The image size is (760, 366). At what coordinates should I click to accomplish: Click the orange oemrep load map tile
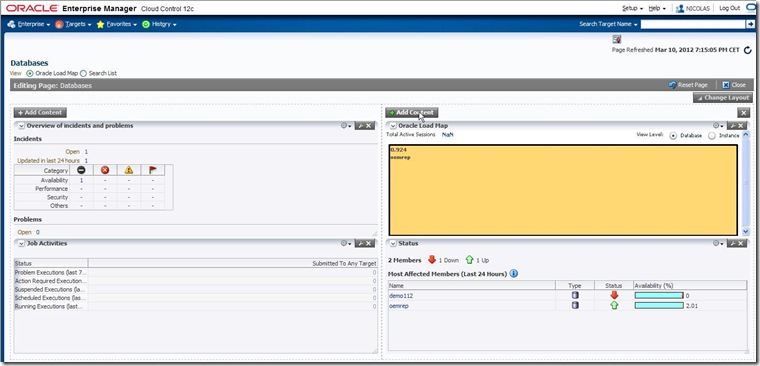click(563, 190)
